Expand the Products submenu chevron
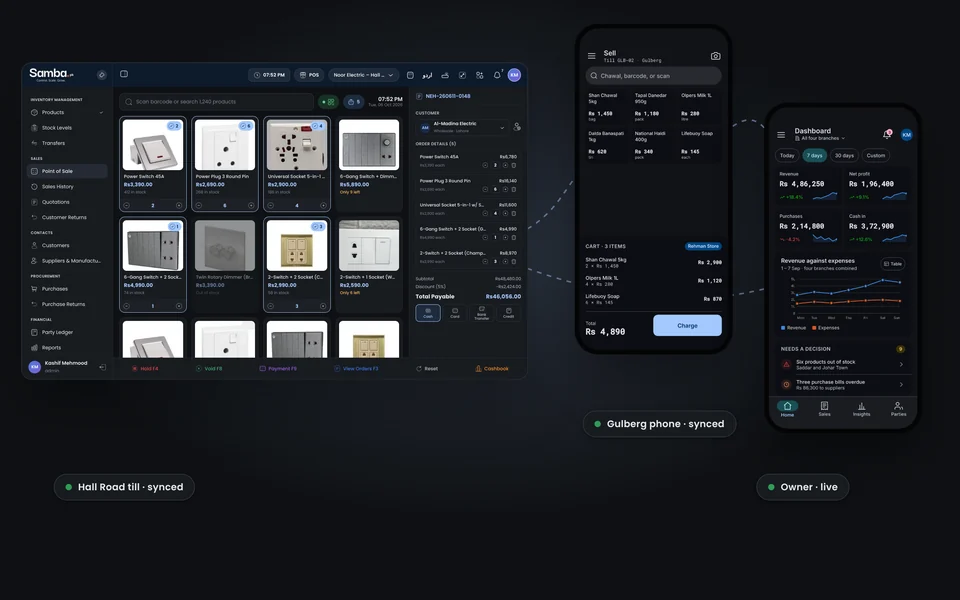This screenshot has width=960, height=600. [101, 113]
